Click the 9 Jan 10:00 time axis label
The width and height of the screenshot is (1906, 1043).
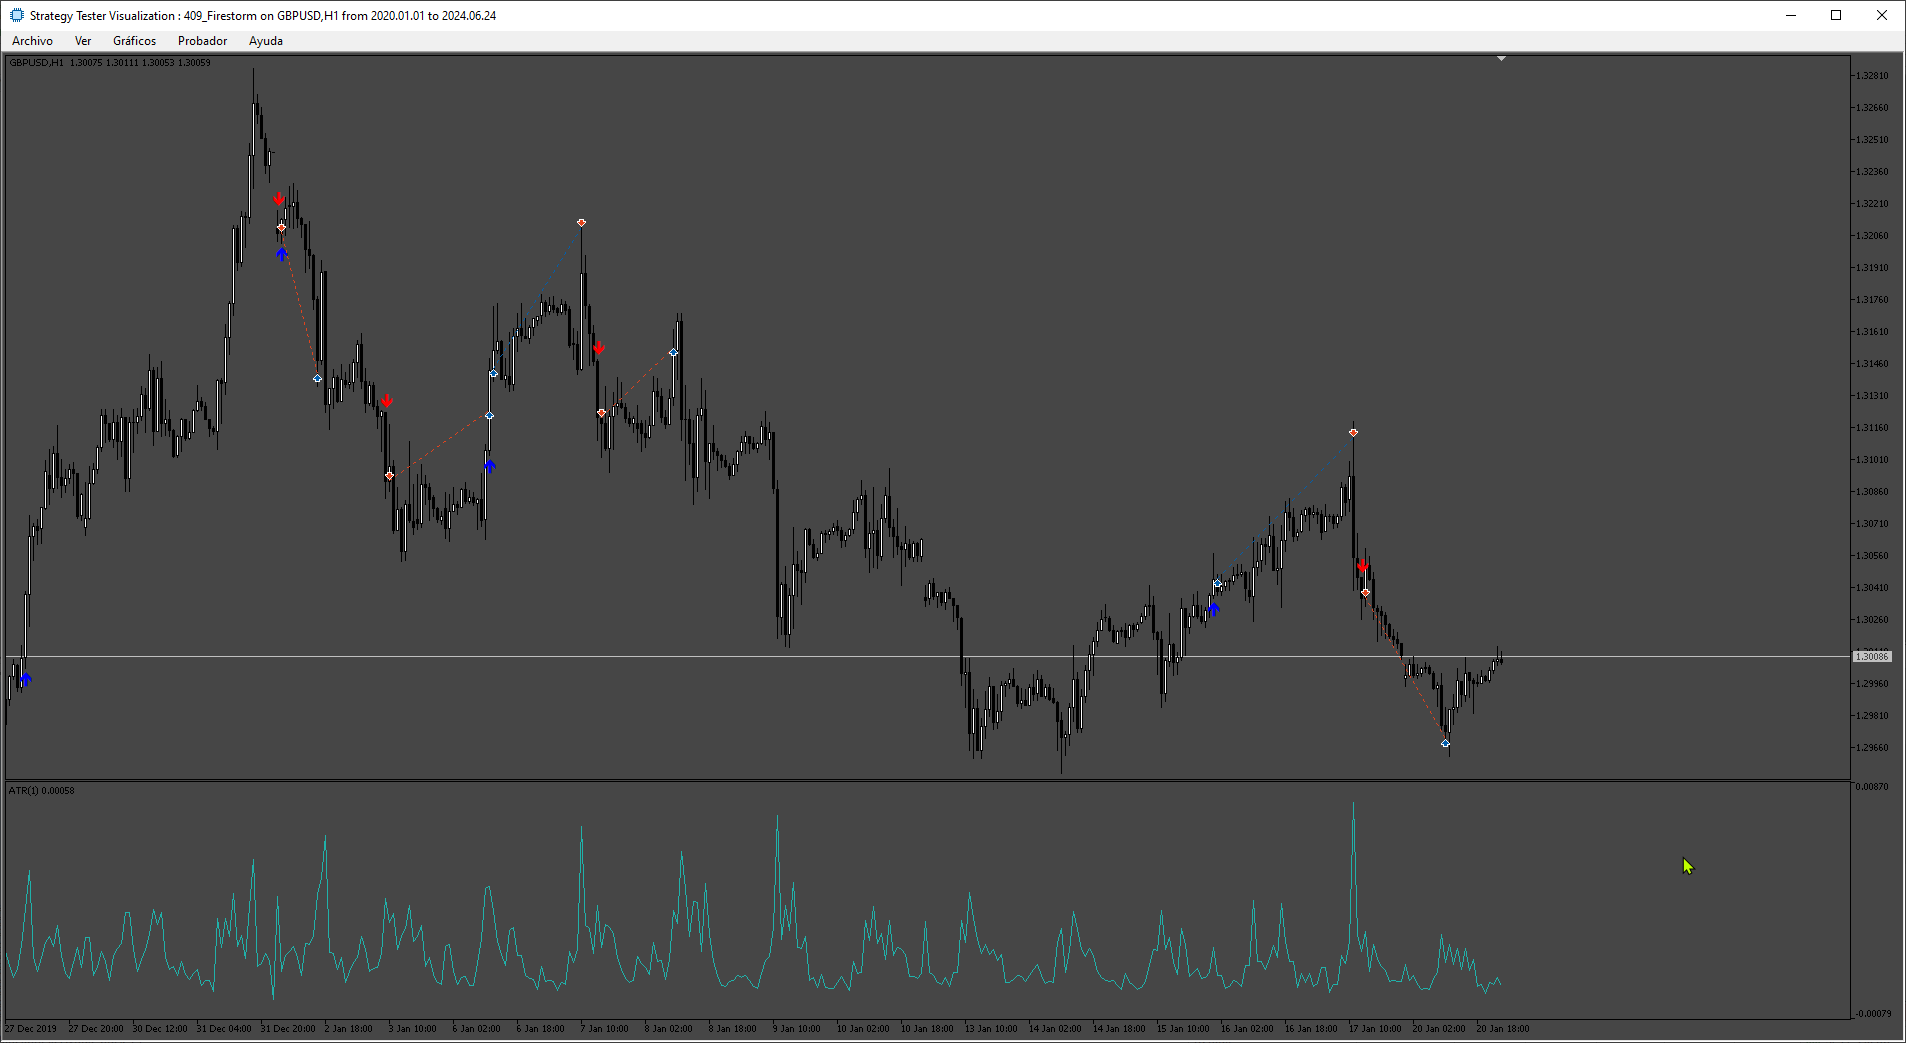coord(796,1029)
